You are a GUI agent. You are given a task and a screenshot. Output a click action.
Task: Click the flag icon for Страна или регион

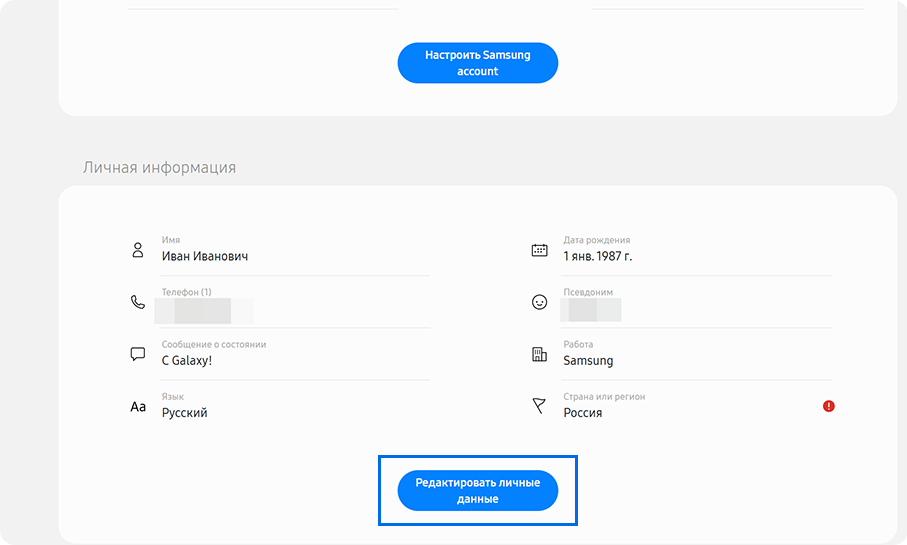(x=539, y=406)
